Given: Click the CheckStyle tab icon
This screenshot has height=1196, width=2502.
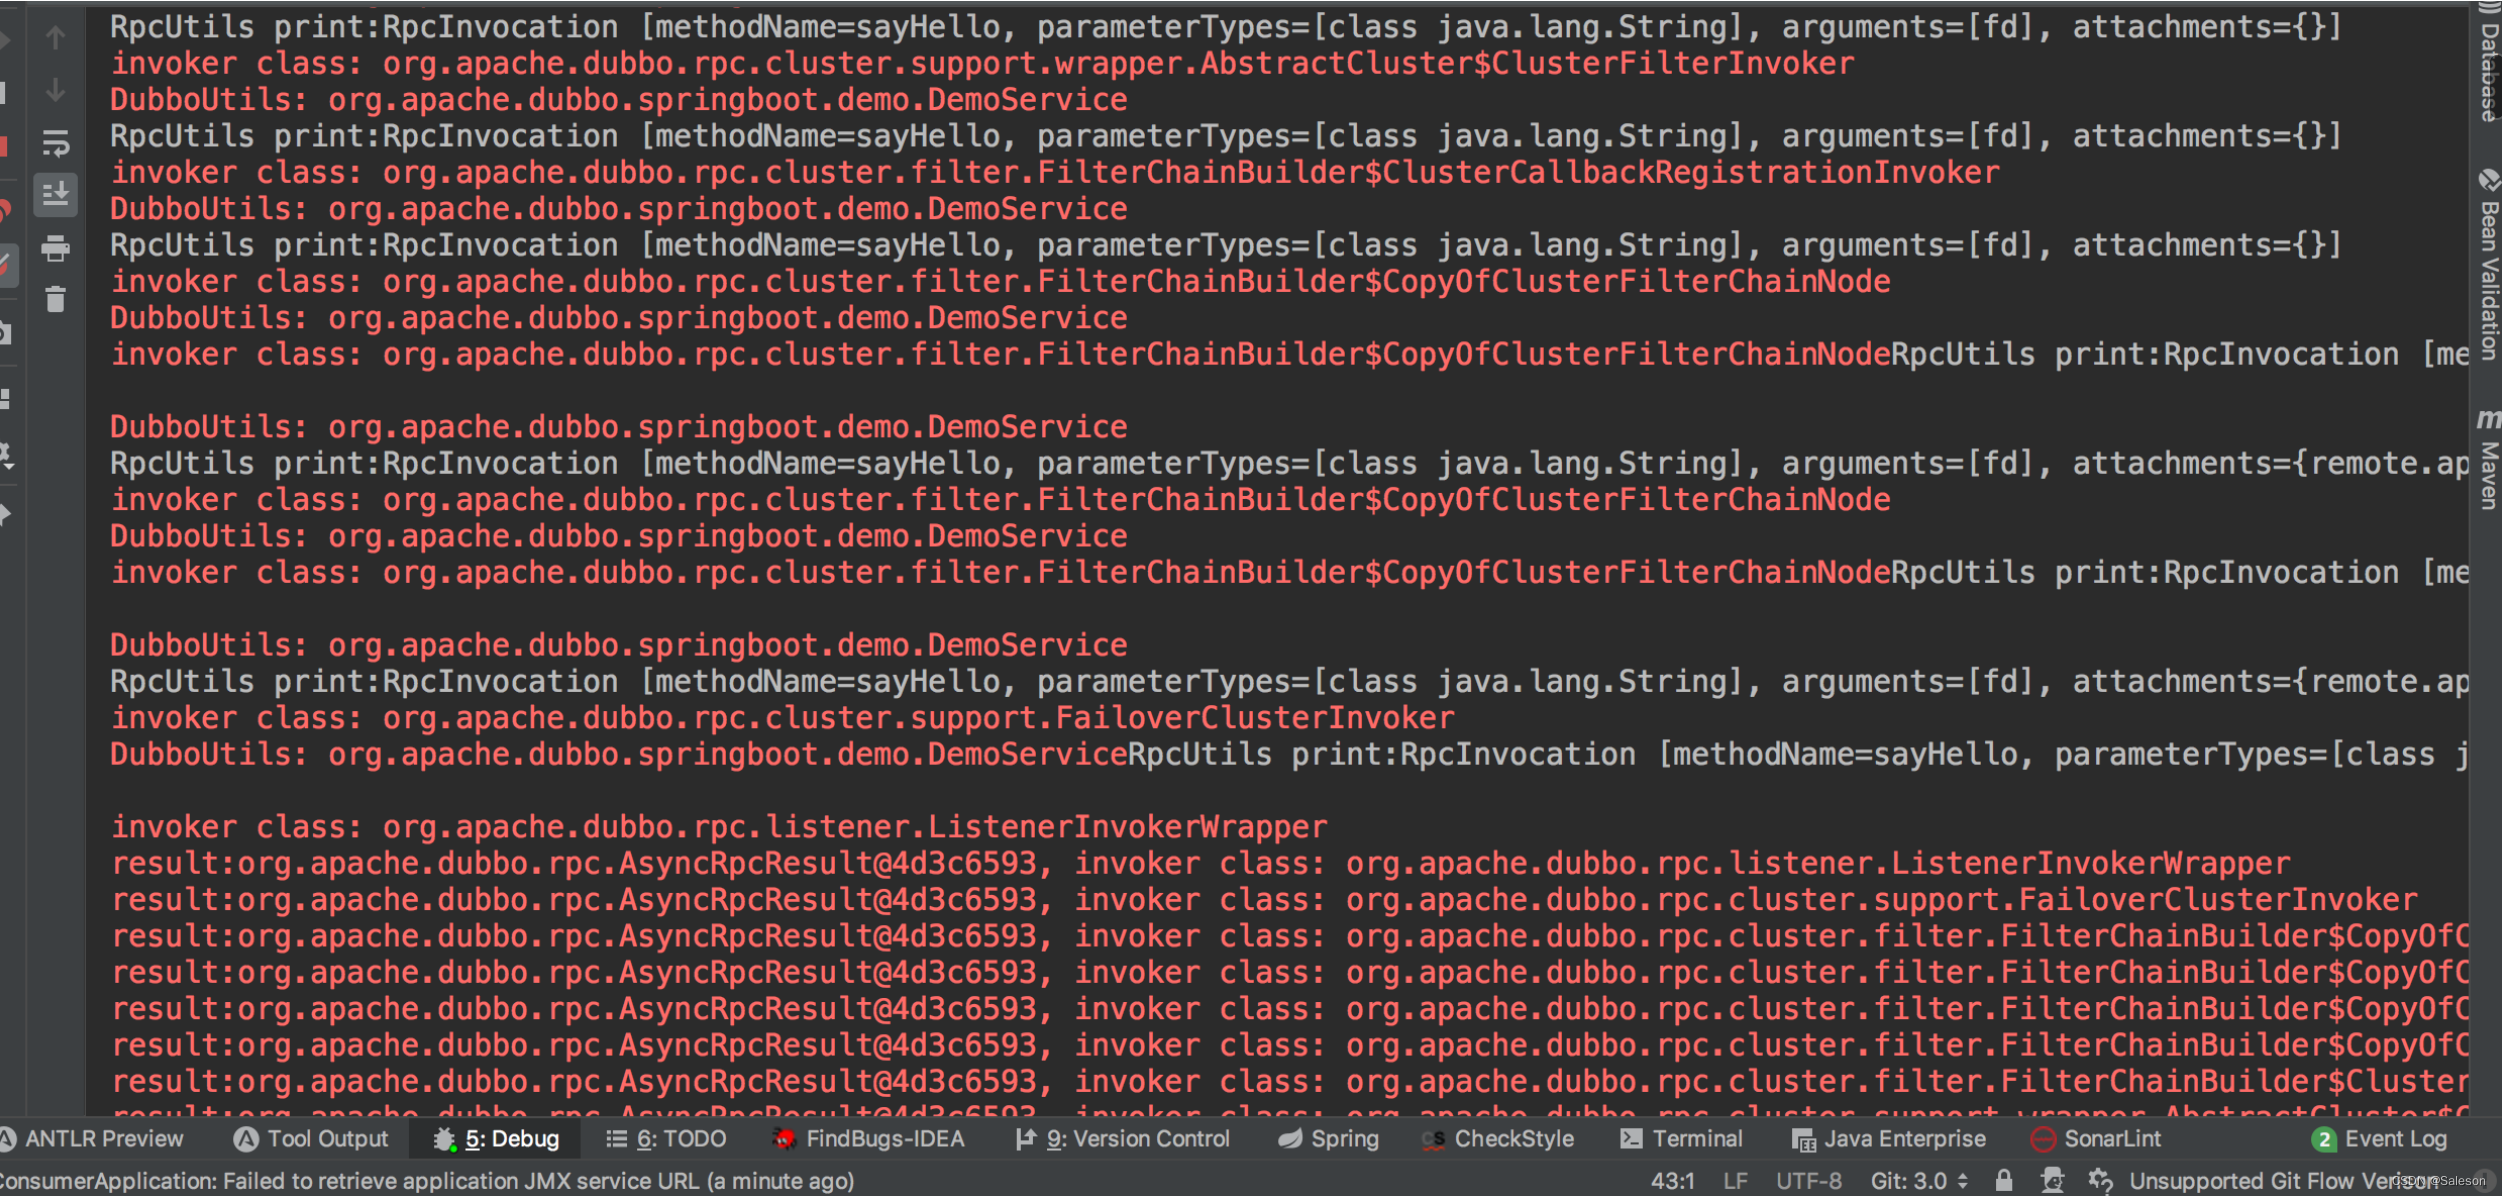Looking at the screenshot, I should [x=1434, y=1139].
